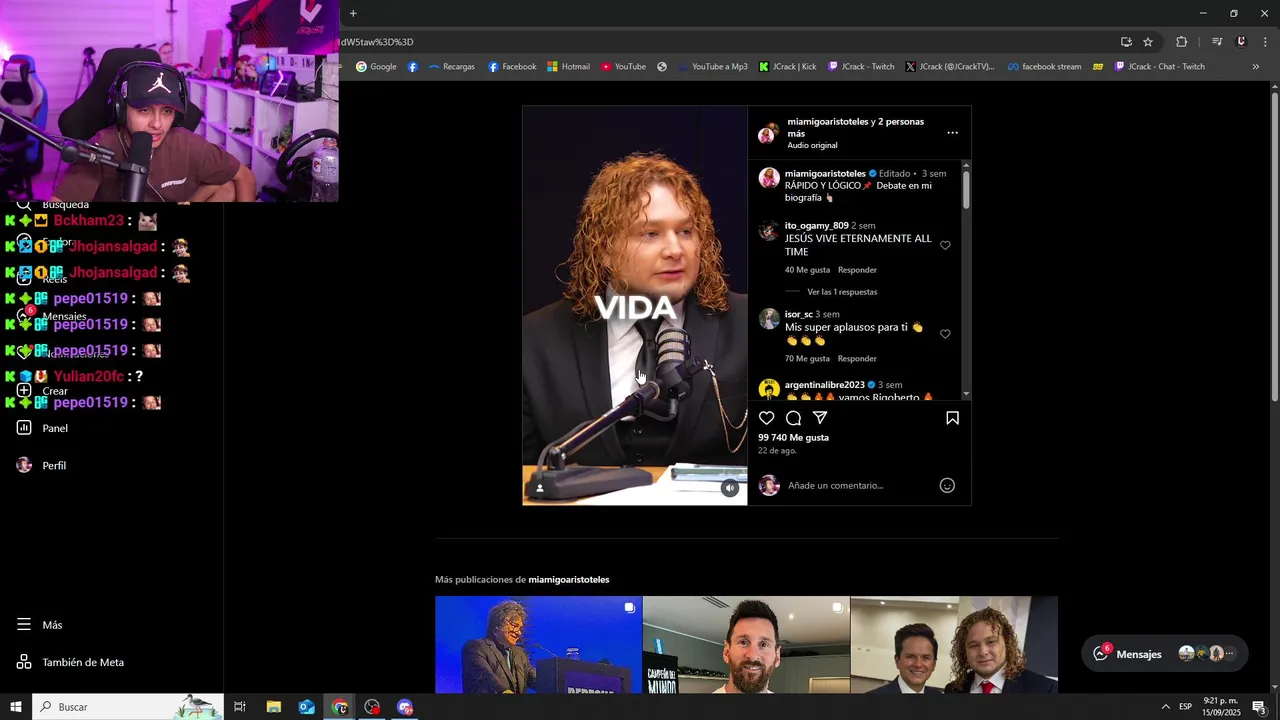Open floating Mensajes button

1165,654
